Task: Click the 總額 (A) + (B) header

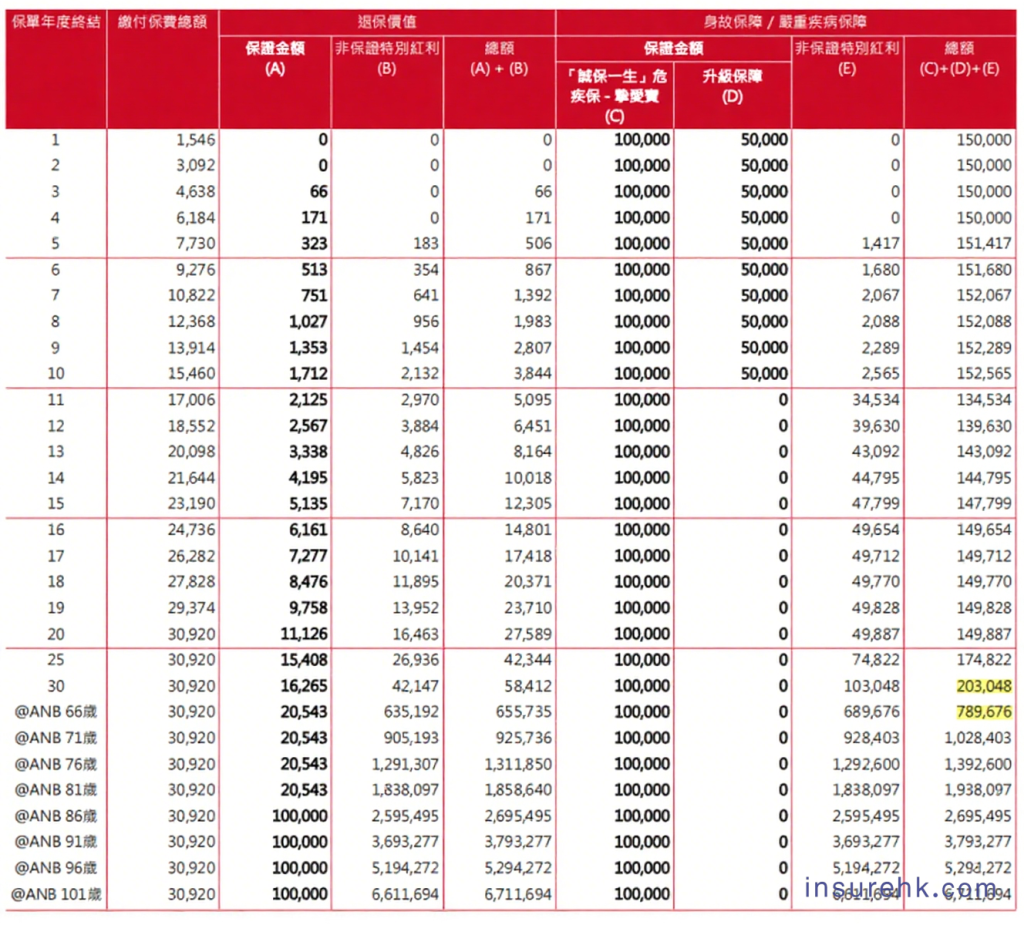Action: coord(499,58)
